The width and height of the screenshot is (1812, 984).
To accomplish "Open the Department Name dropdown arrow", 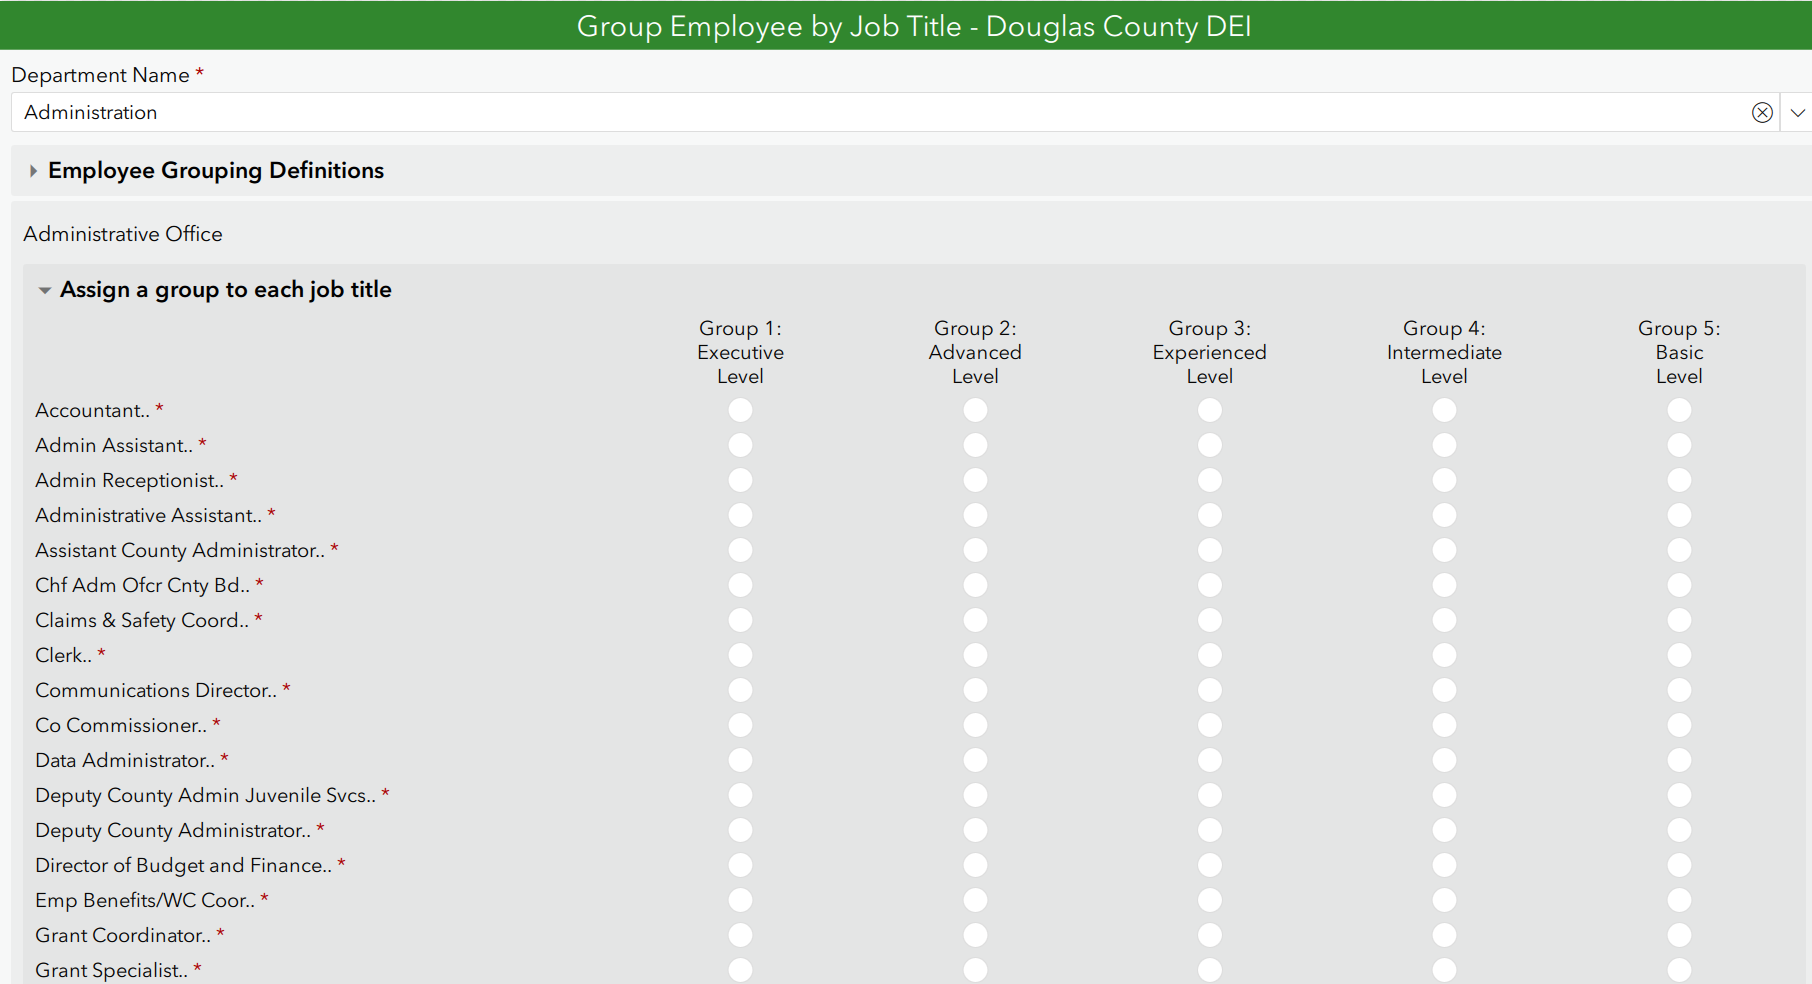I will point(1797,113).
